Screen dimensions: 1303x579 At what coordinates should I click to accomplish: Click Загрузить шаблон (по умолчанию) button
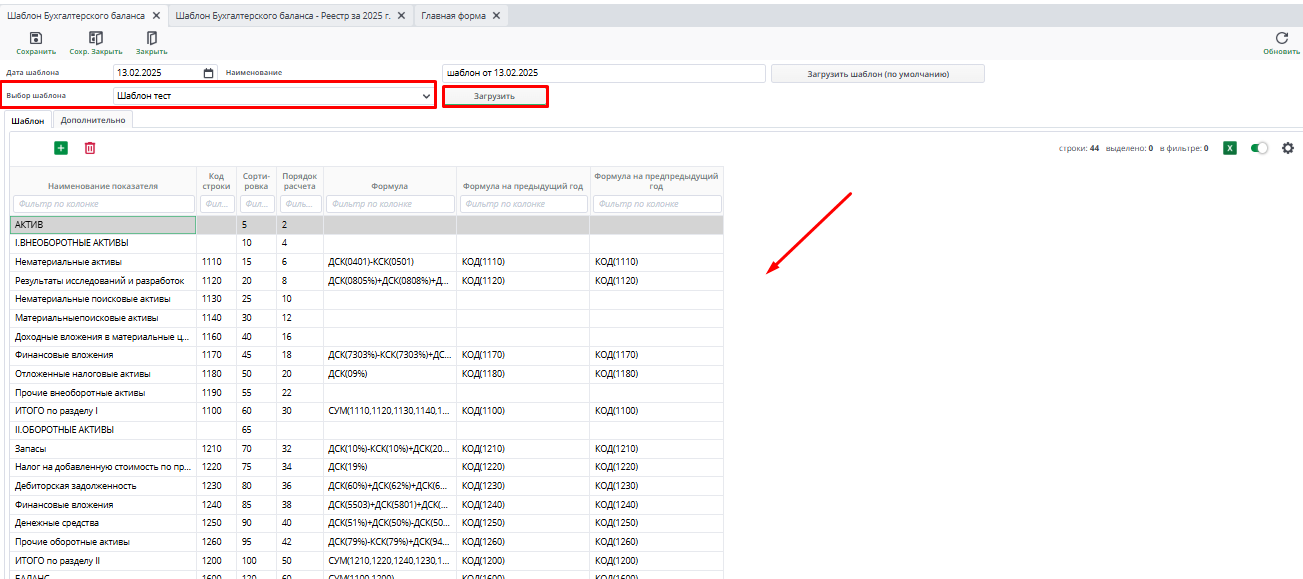[877, 74]
